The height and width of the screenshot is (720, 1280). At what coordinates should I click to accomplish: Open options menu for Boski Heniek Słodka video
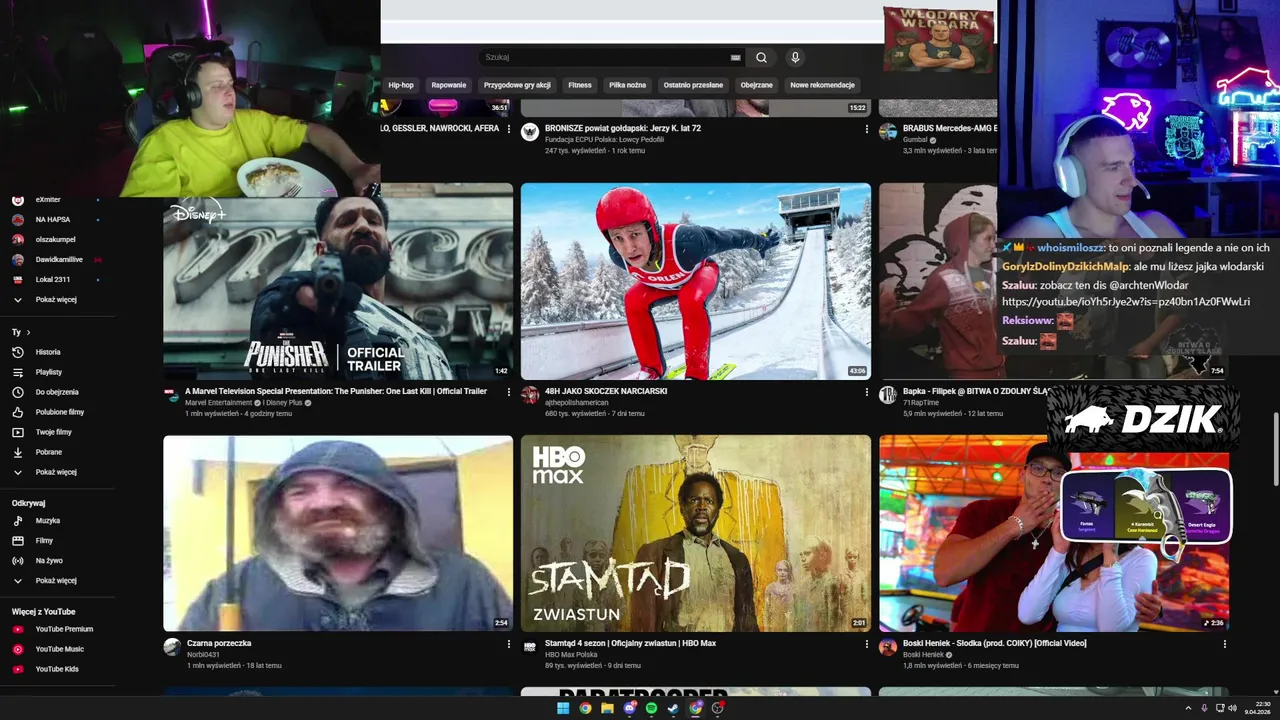(1225, 644)
